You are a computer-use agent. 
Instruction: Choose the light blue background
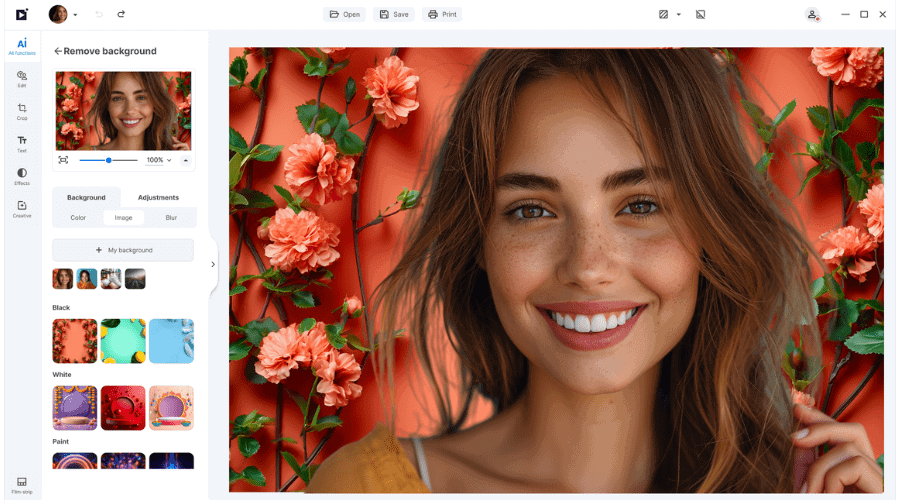(x=171, y=341)
